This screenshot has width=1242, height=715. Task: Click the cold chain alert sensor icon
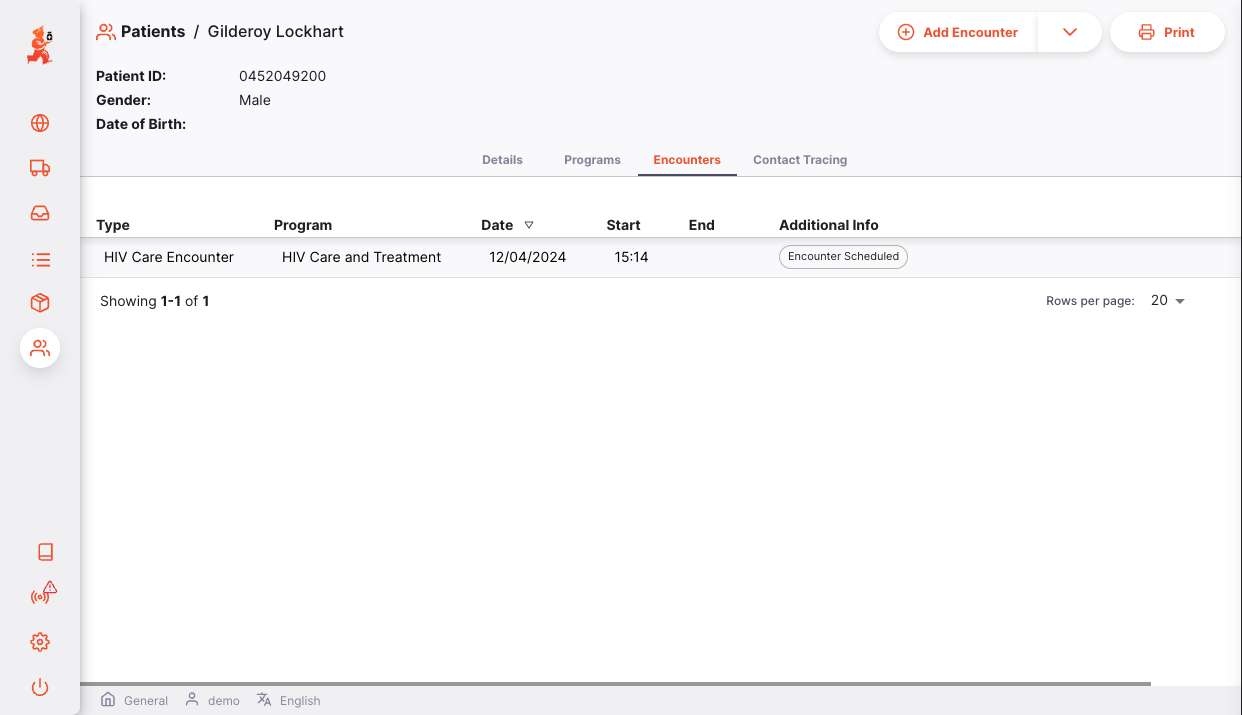[x=43, y=594]
